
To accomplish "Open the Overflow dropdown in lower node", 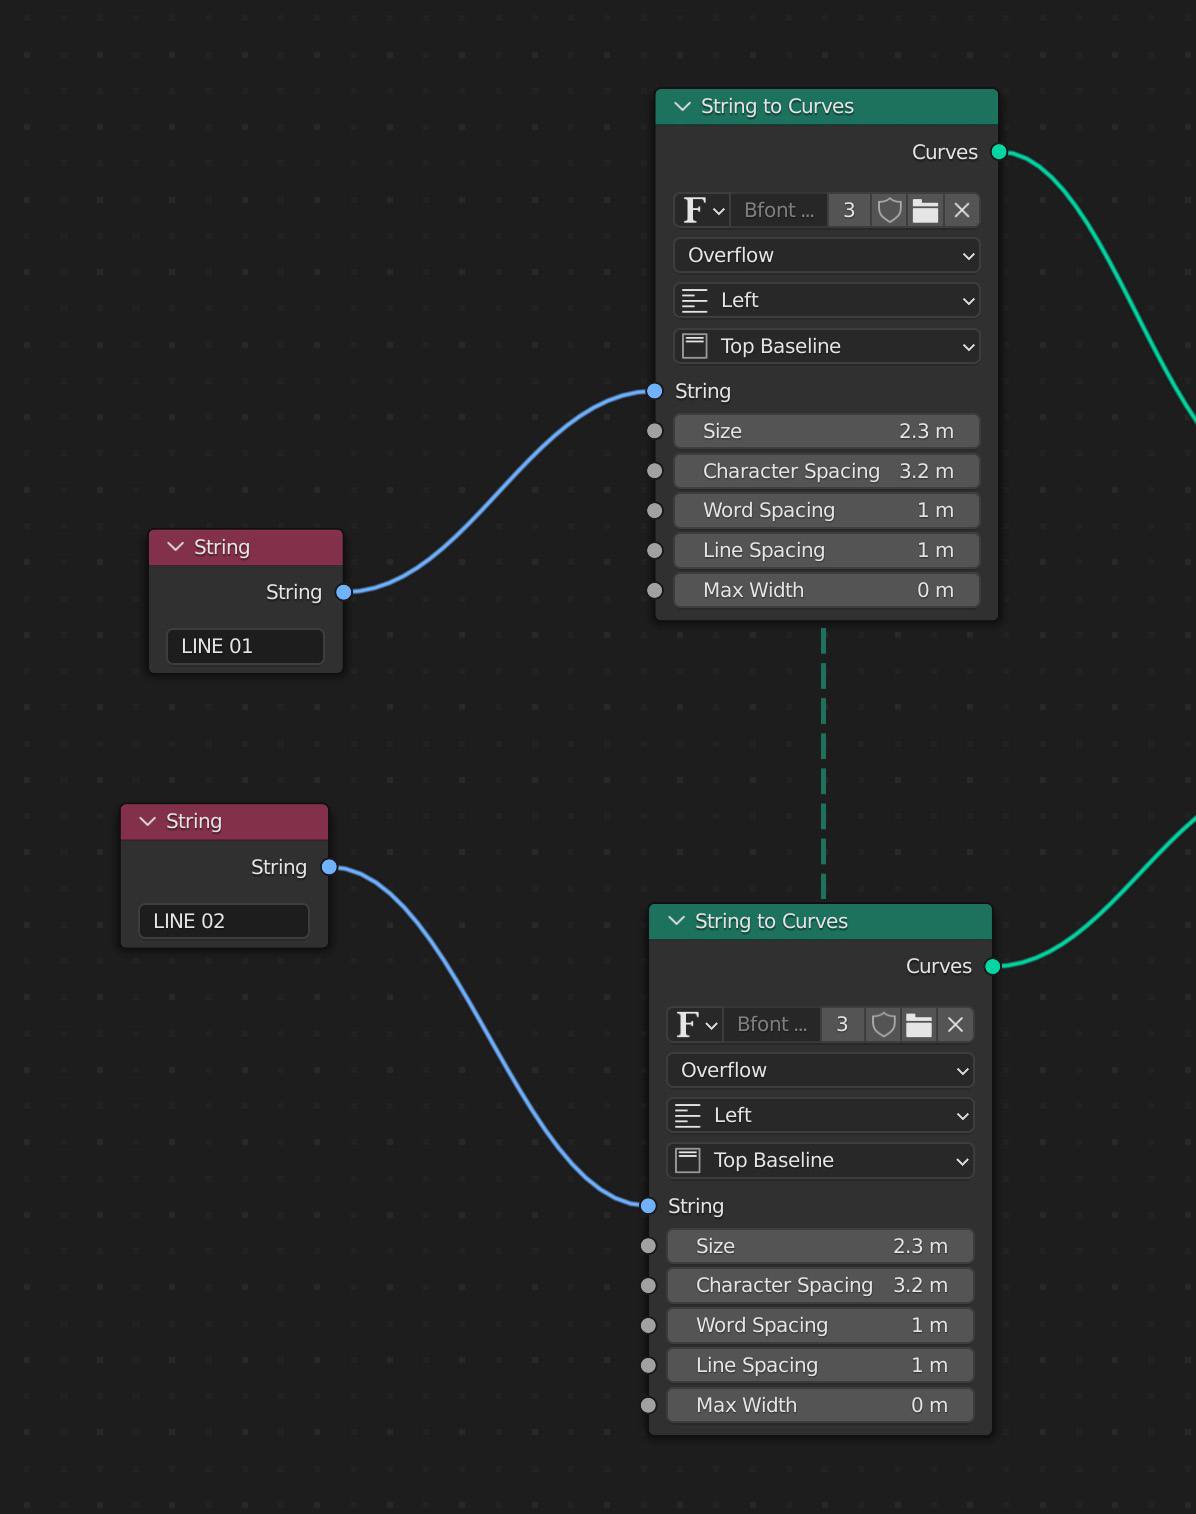I will click(820, 1070).
